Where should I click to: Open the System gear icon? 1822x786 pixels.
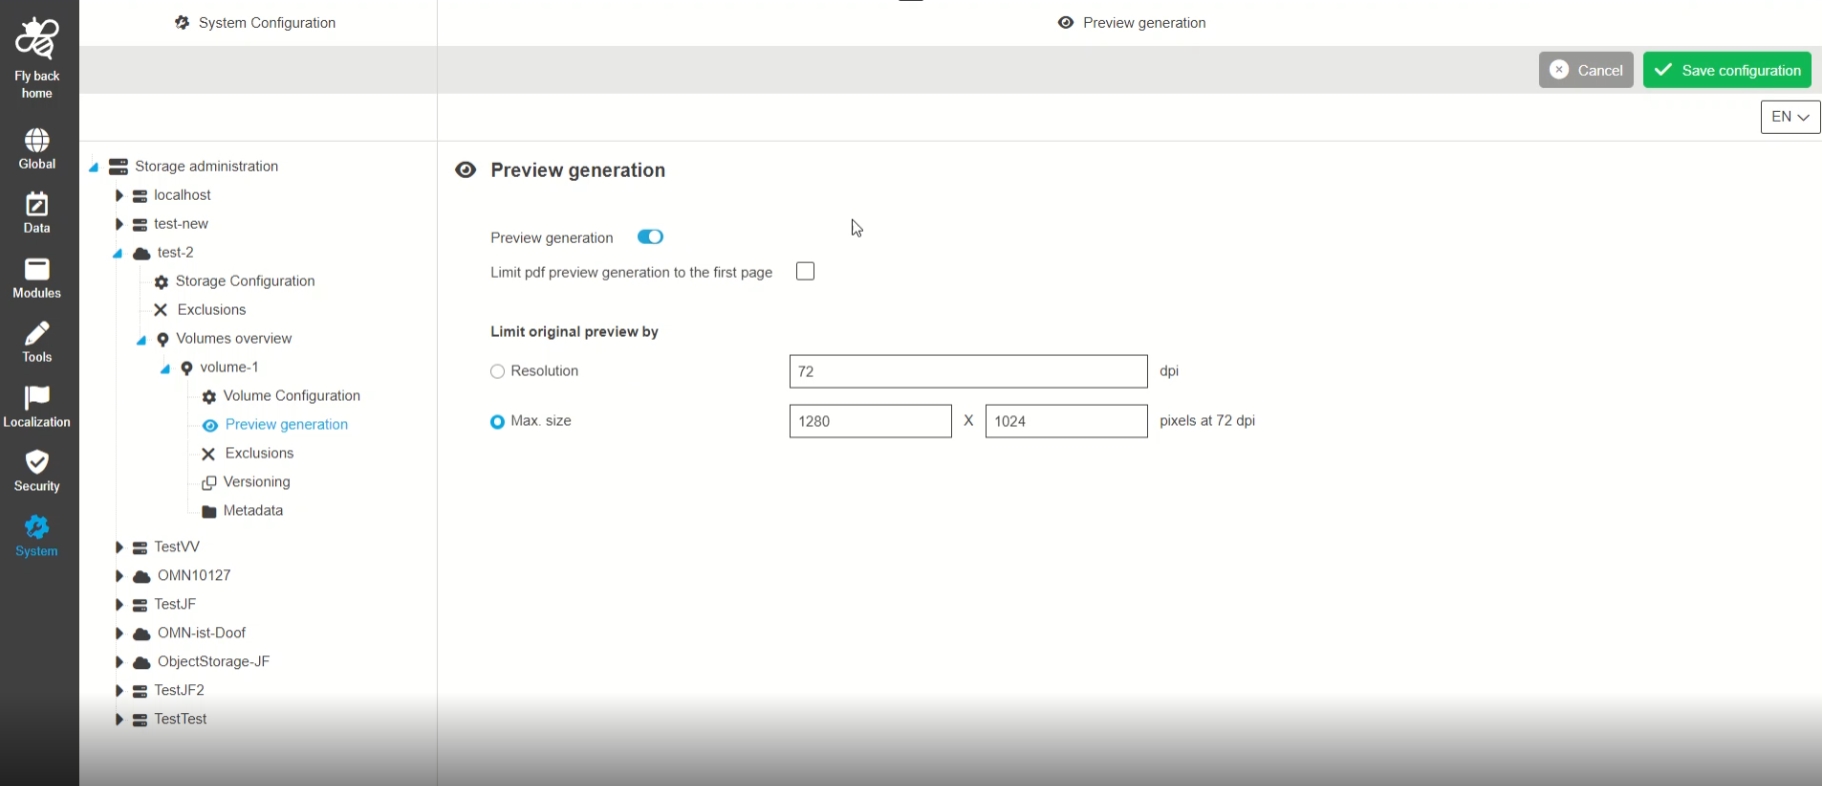[37, 527]
